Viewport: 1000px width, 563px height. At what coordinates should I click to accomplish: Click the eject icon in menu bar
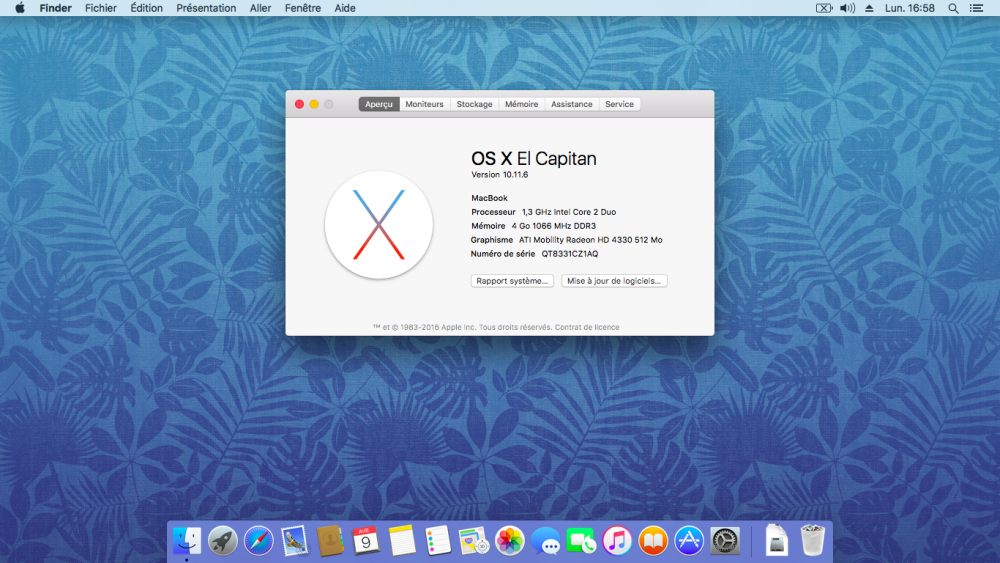869,8
